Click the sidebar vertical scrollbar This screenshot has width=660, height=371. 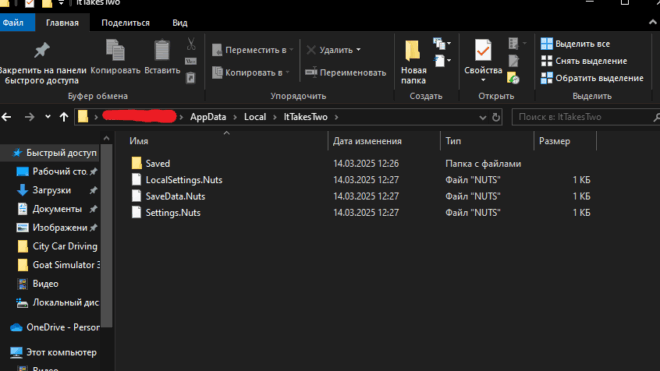tap(106, 236)
